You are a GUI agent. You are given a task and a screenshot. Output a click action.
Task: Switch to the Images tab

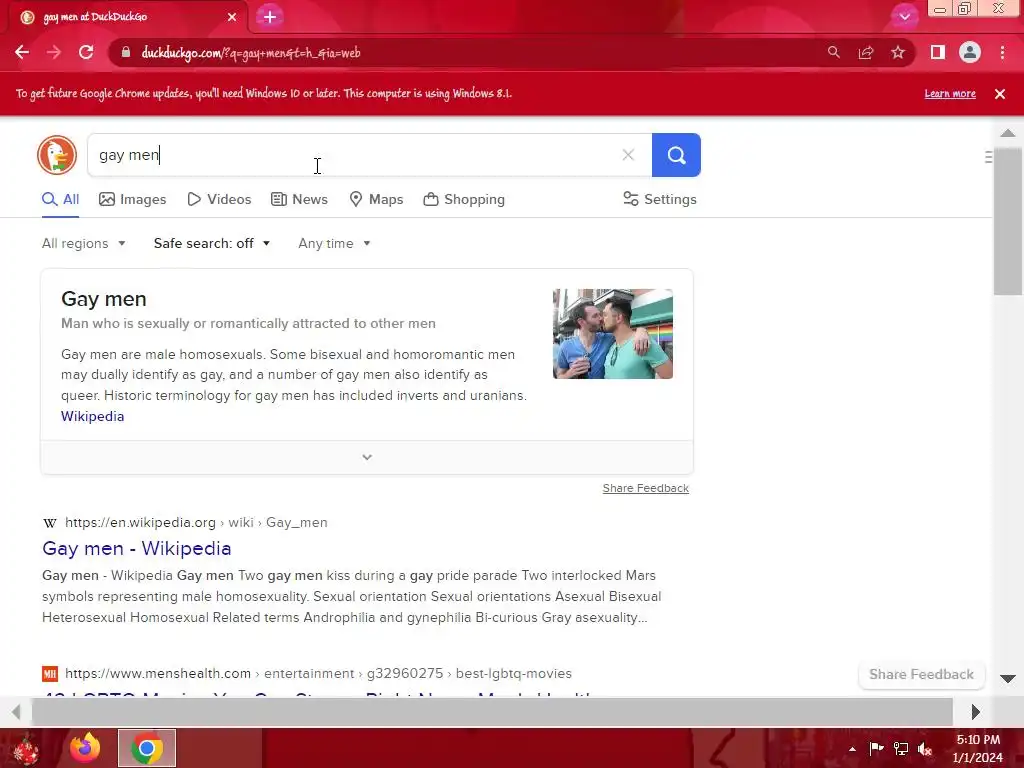coord(133,199)
